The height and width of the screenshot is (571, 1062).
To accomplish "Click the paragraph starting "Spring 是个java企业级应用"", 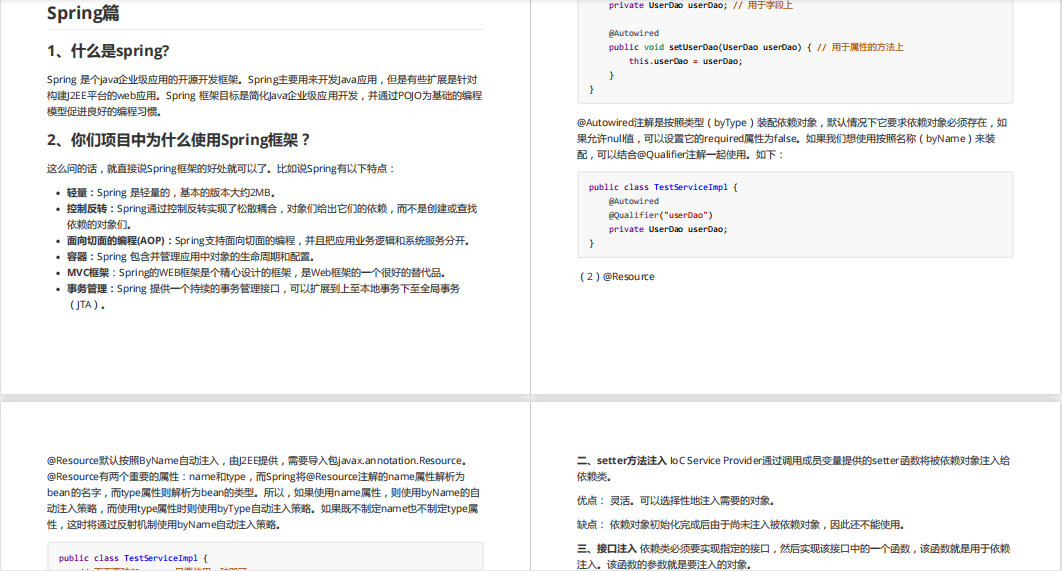I will (264, 96).
